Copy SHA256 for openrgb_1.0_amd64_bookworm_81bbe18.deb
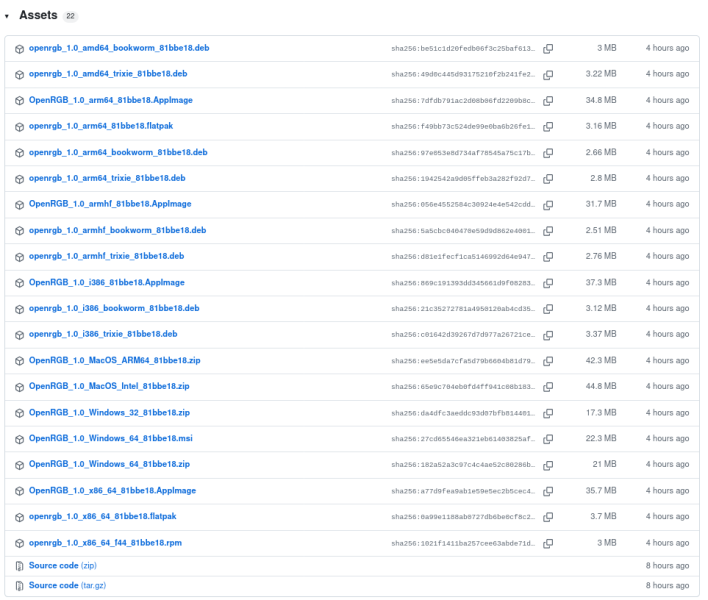The height and width of the screenshot is (600, 708). tap(548, 48)
